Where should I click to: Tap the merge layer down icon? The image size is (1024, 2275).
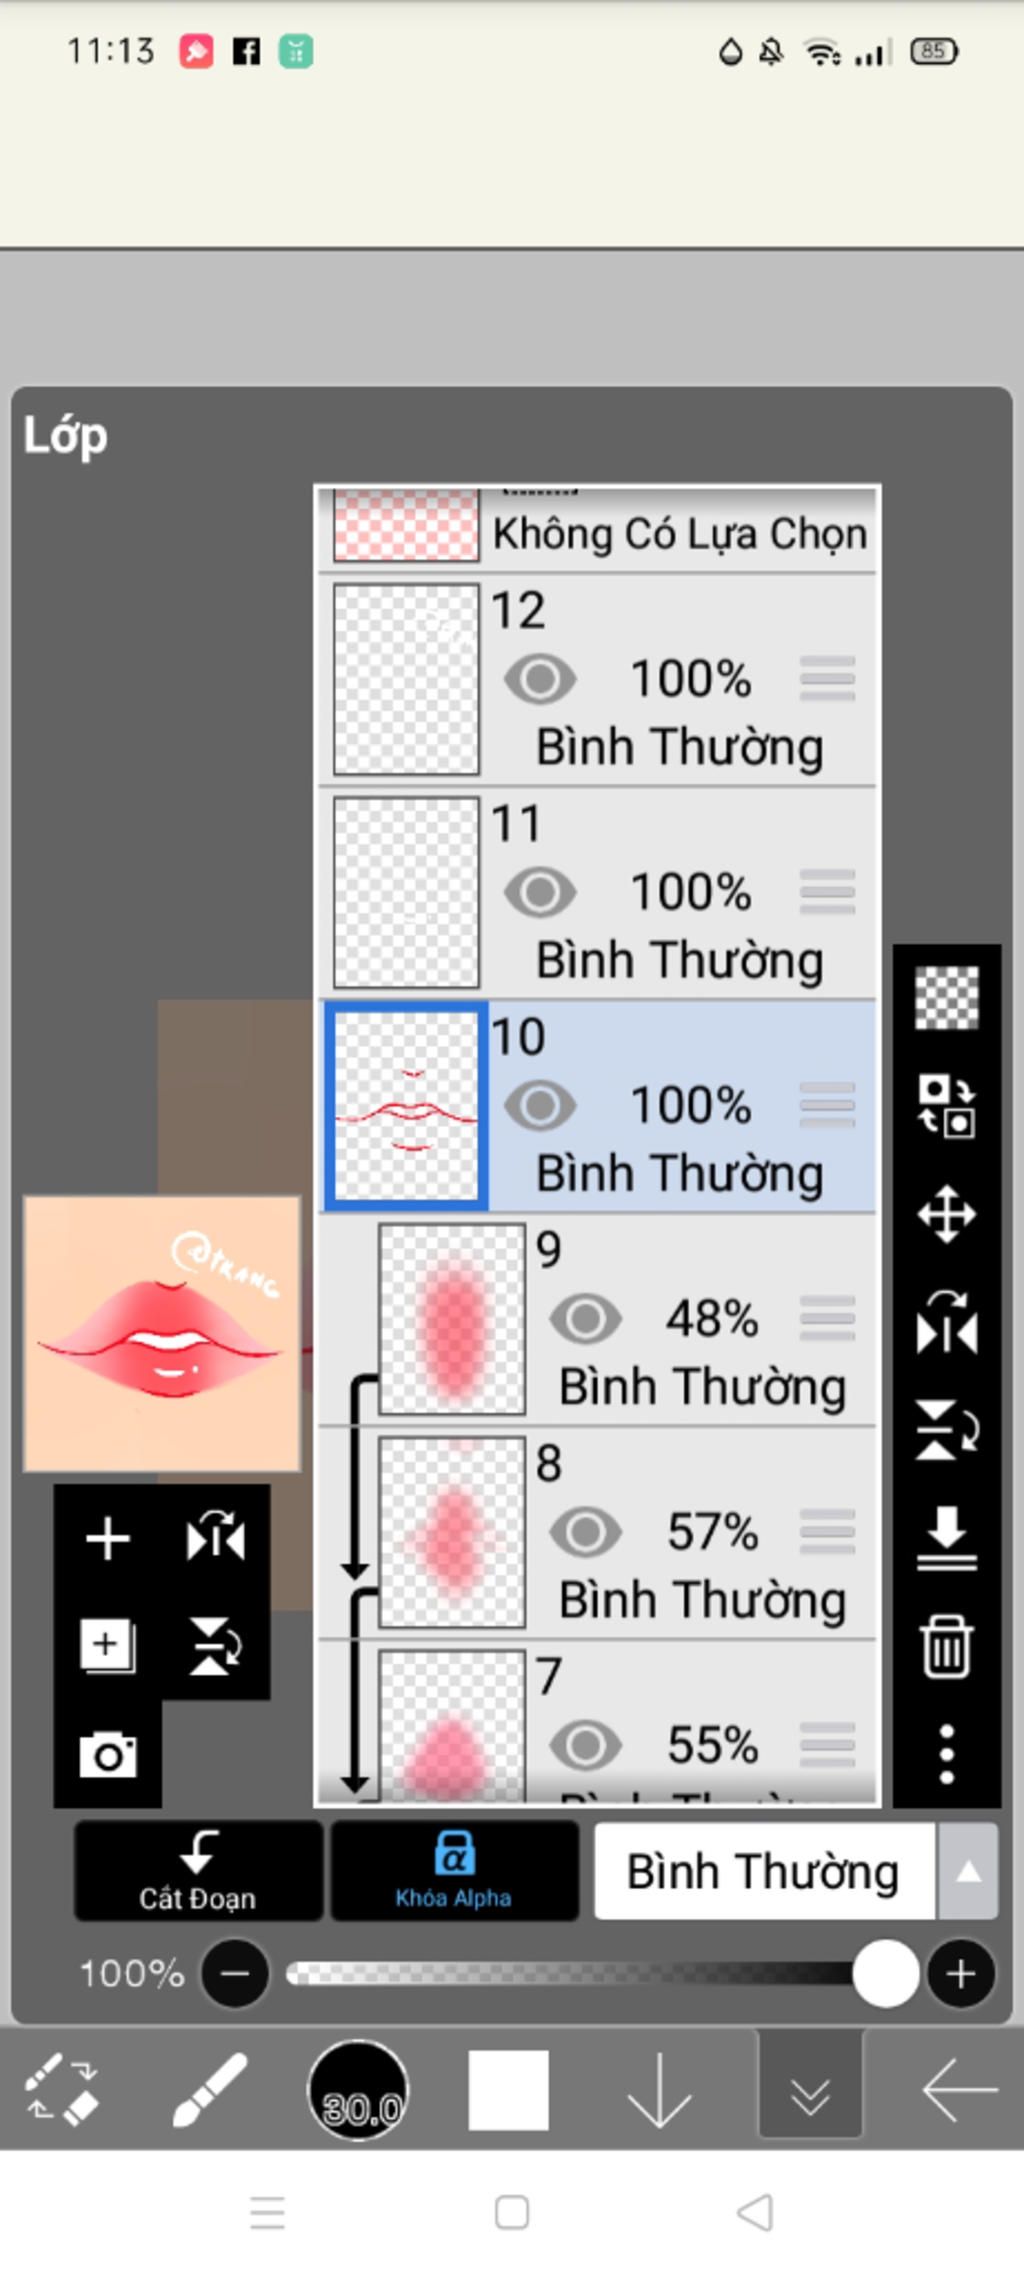[946, 1537]
